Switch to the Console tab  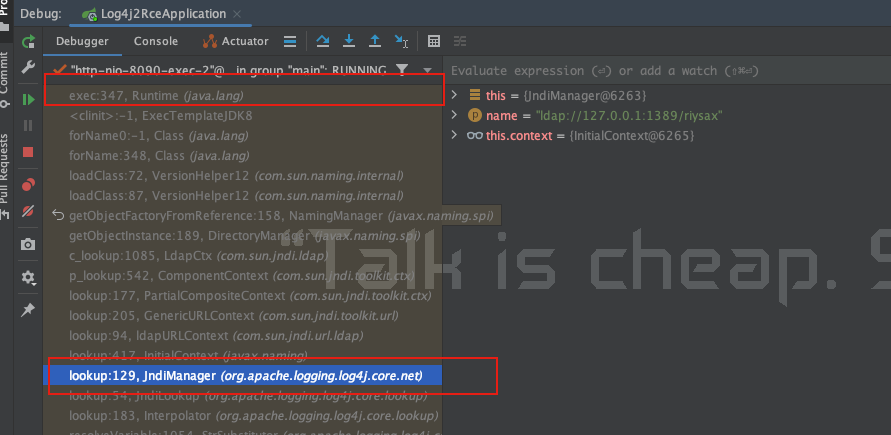click(156, 41)
